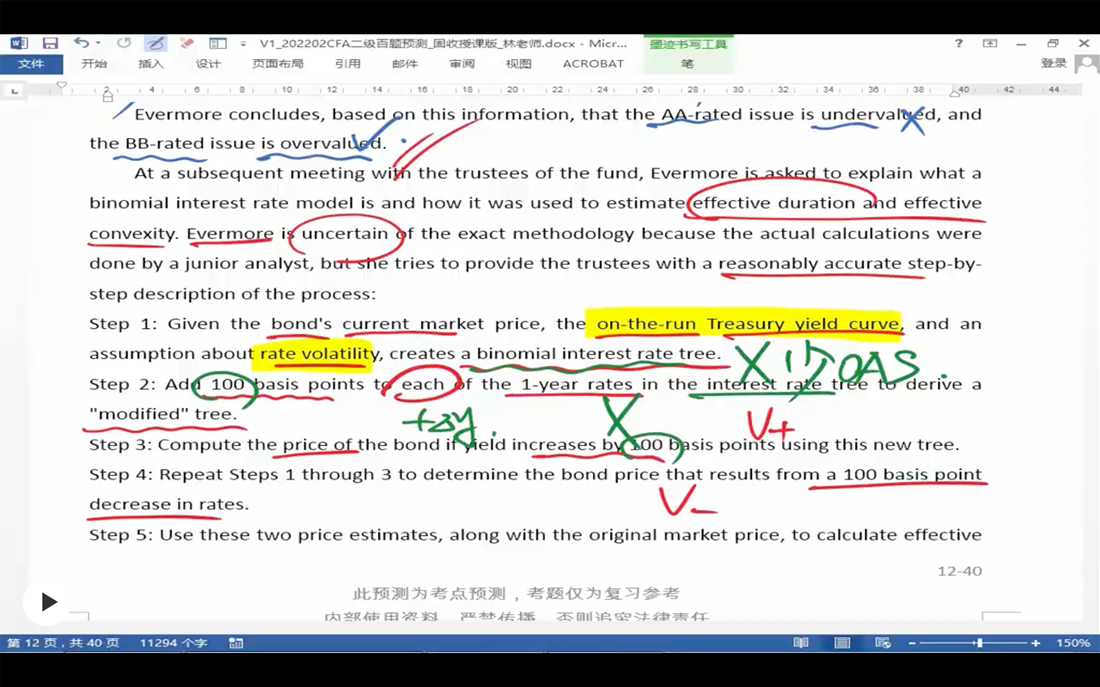Toggle the ink pen drawing tool

tap(155, 44)
